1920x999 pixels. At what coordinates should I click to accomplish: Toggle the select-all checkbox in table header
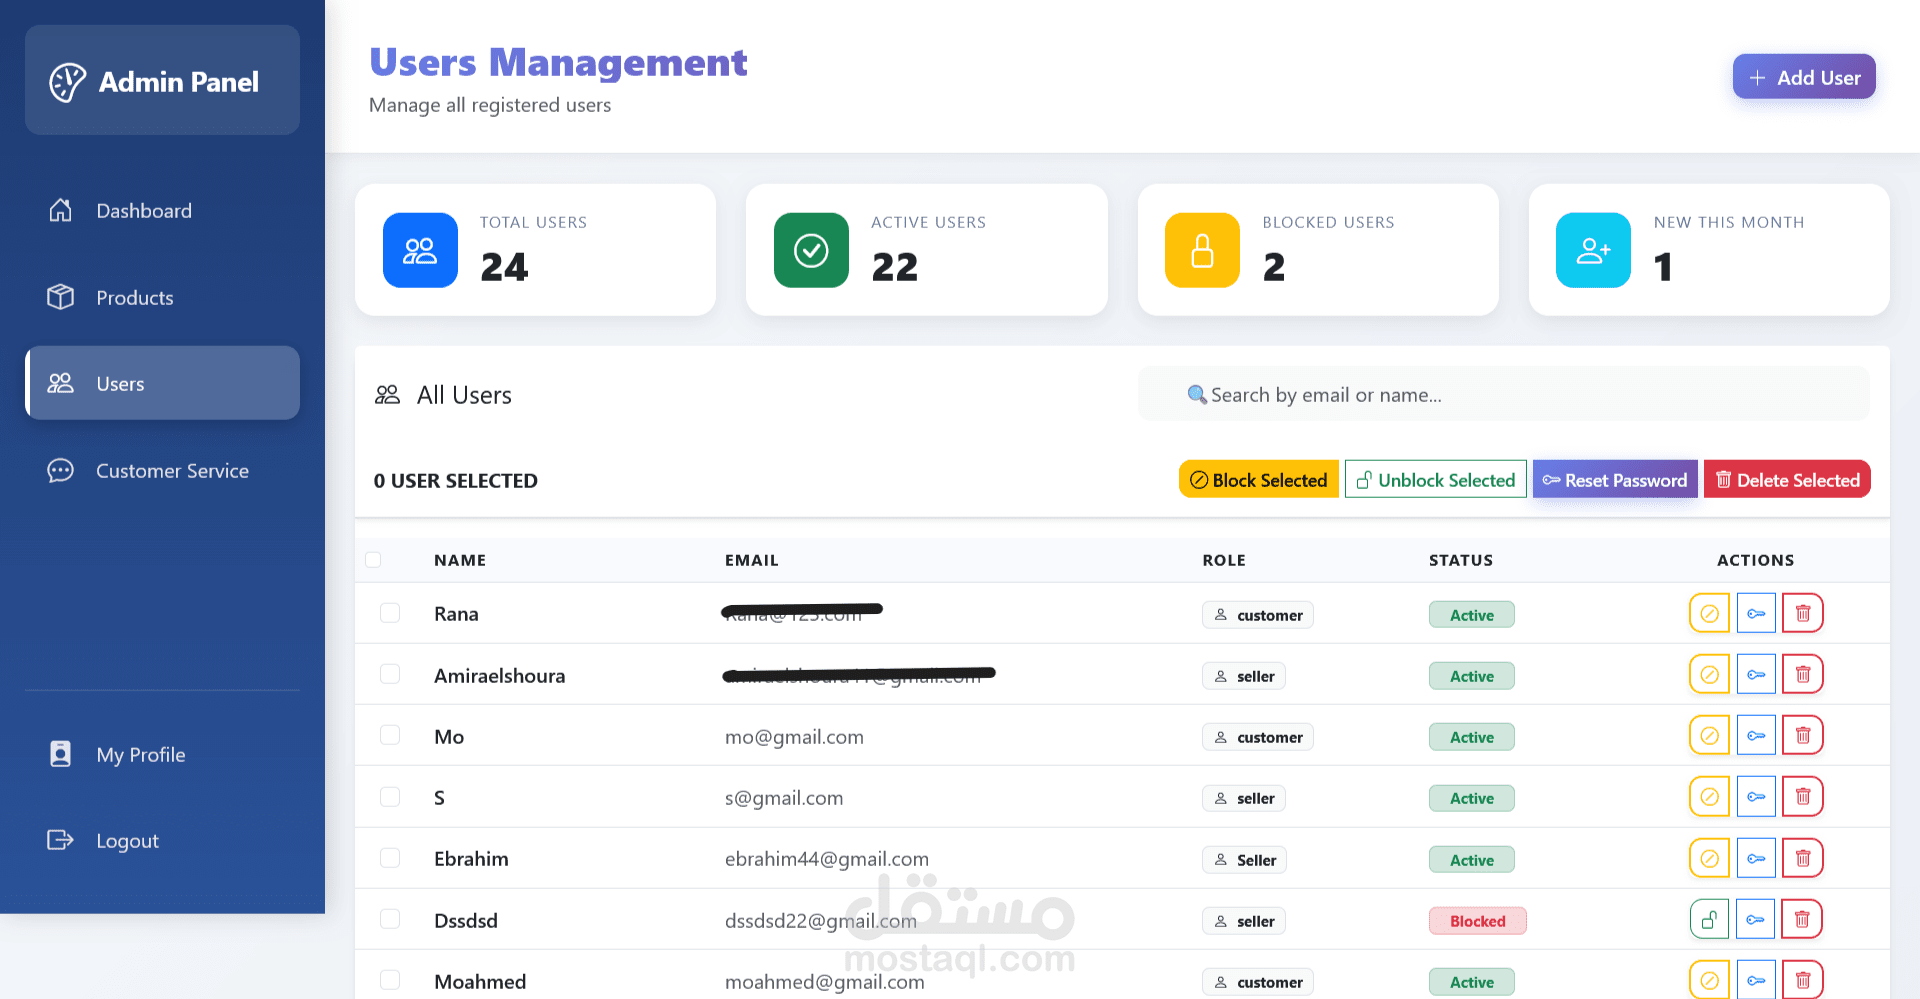click(x=373, y=560)
